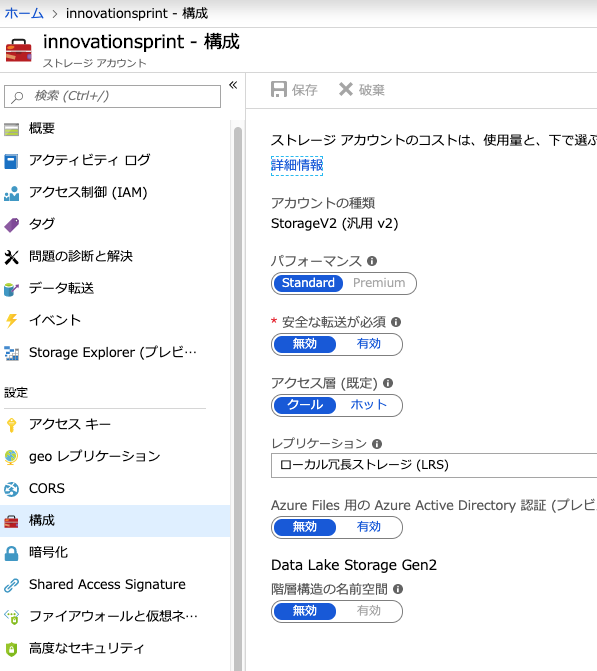This screenshot has width=597, height=671.
Task: Click the info icon beside レプリケーション
Action: [377, 444]
